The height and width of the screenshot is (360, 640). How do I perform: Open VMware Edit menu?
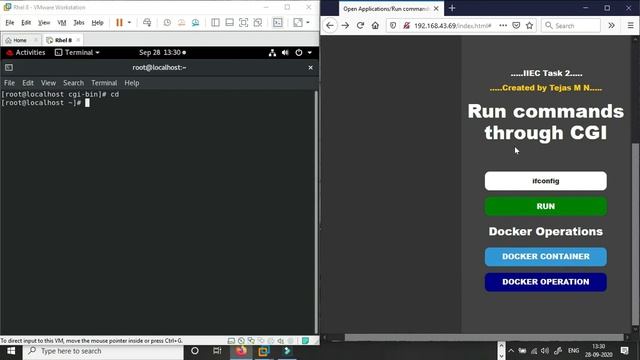26,22
